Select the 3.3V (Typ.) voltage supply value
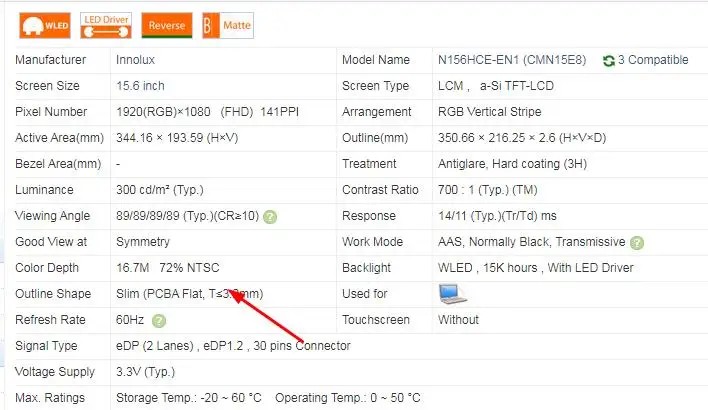This screenshot has height=410, width=708. click(145, 372)
